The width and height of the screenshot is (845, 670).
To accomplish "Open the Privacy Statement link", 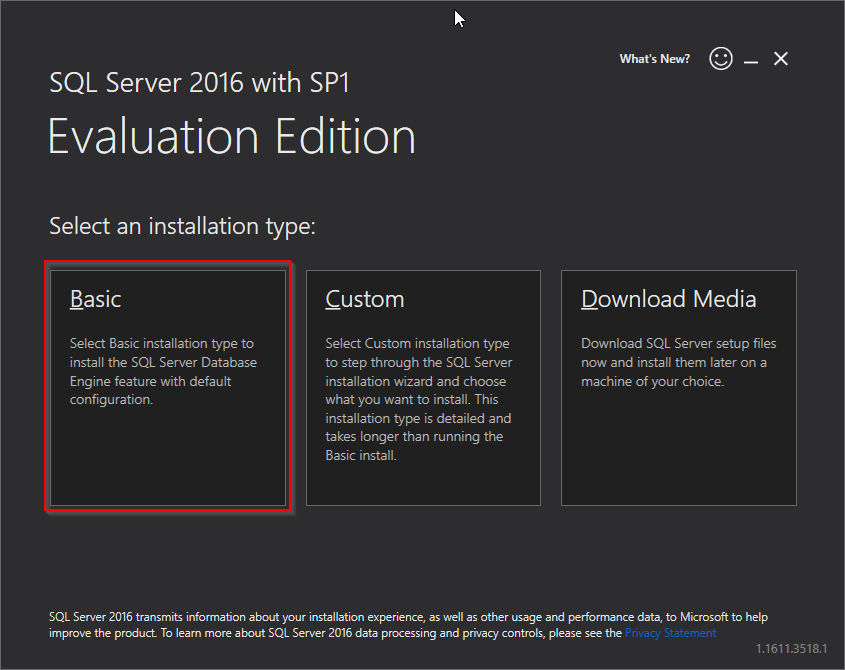I will 670,633.
